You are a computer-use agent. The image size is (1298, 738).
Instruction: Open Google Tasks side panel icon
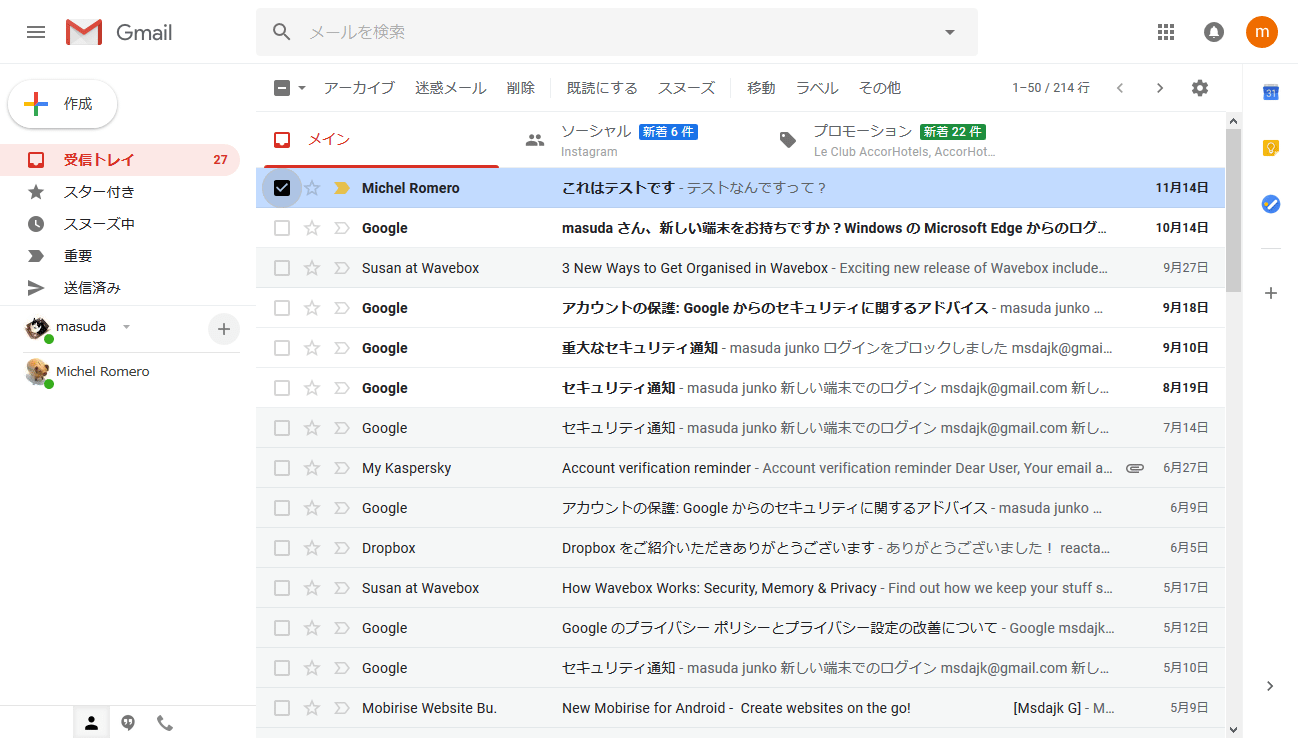1271,203
